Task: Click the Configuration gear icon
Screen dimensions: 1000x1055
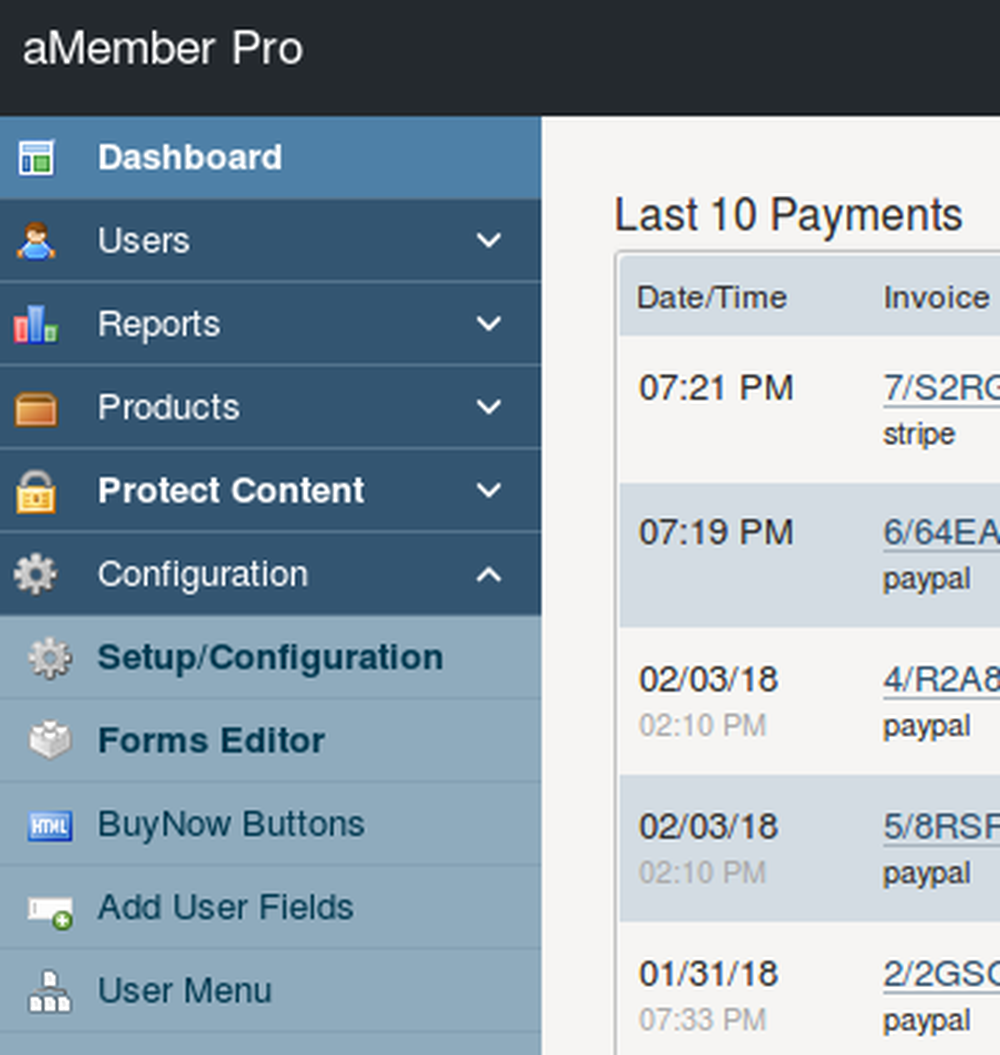Action: [x=36, y=575]
